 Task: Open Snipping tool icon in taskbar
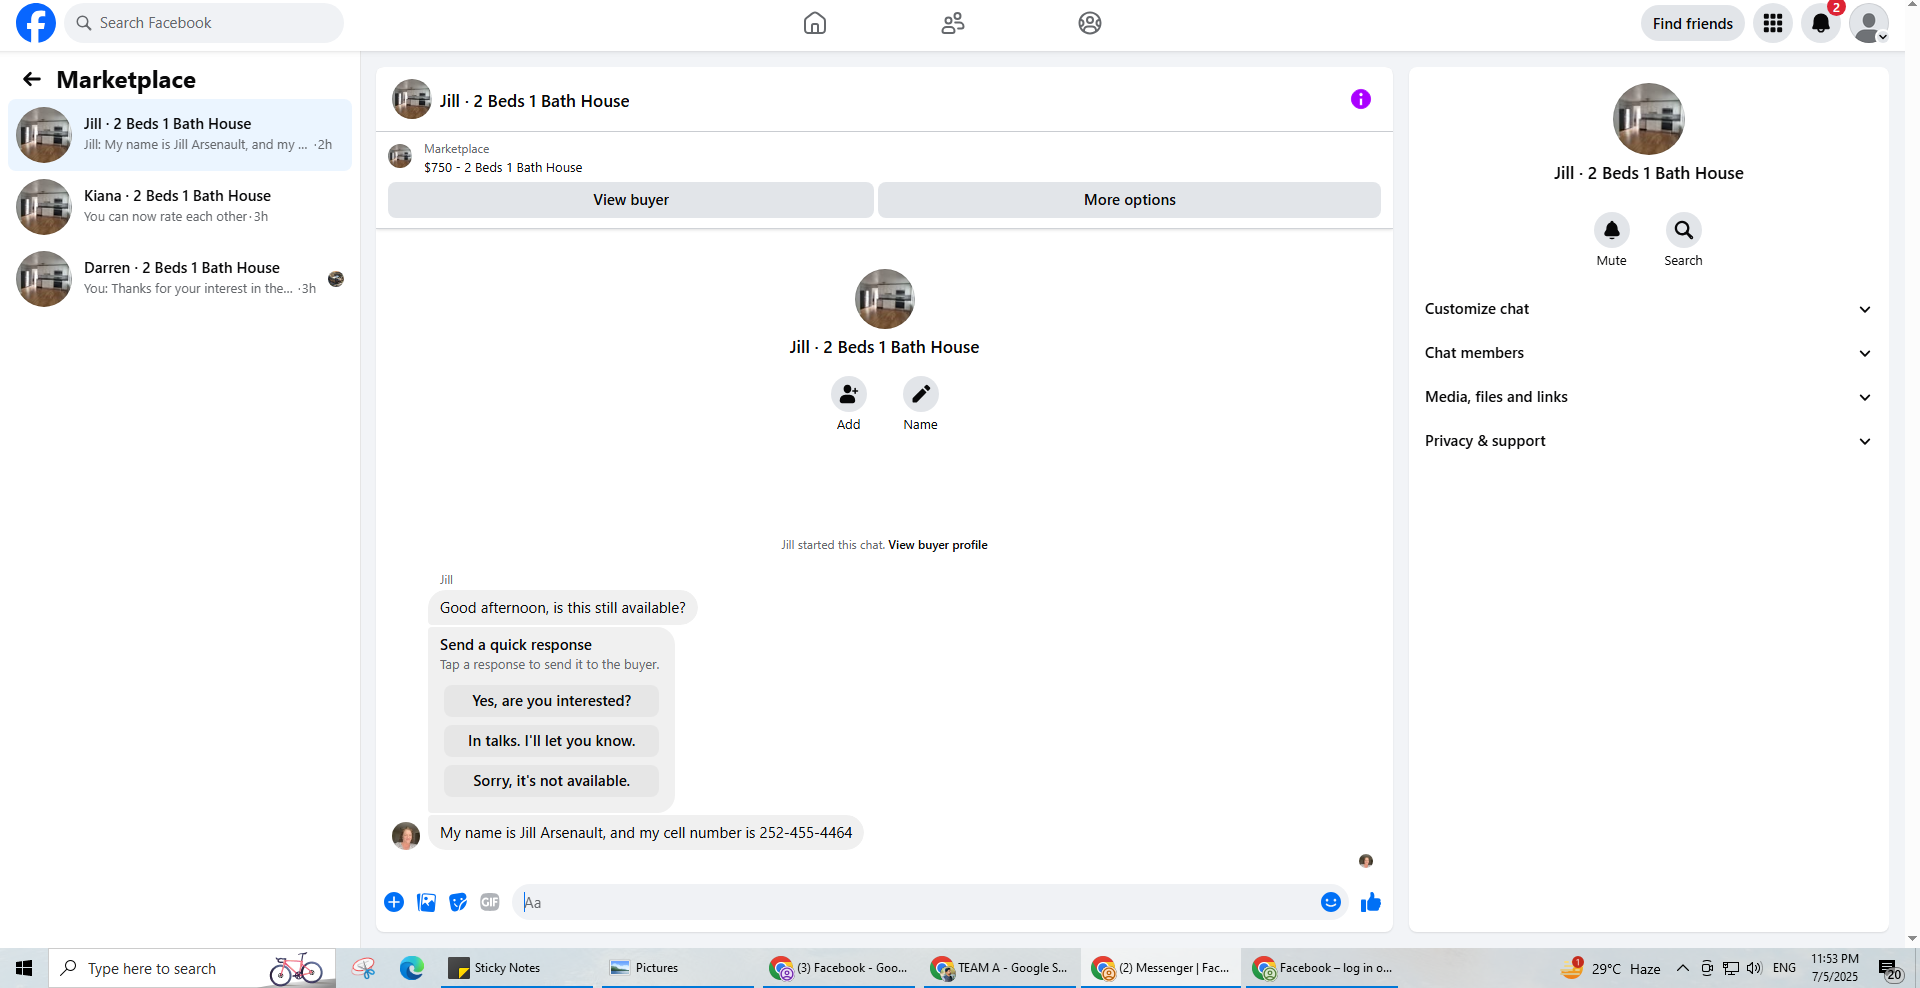pos(364,968)
